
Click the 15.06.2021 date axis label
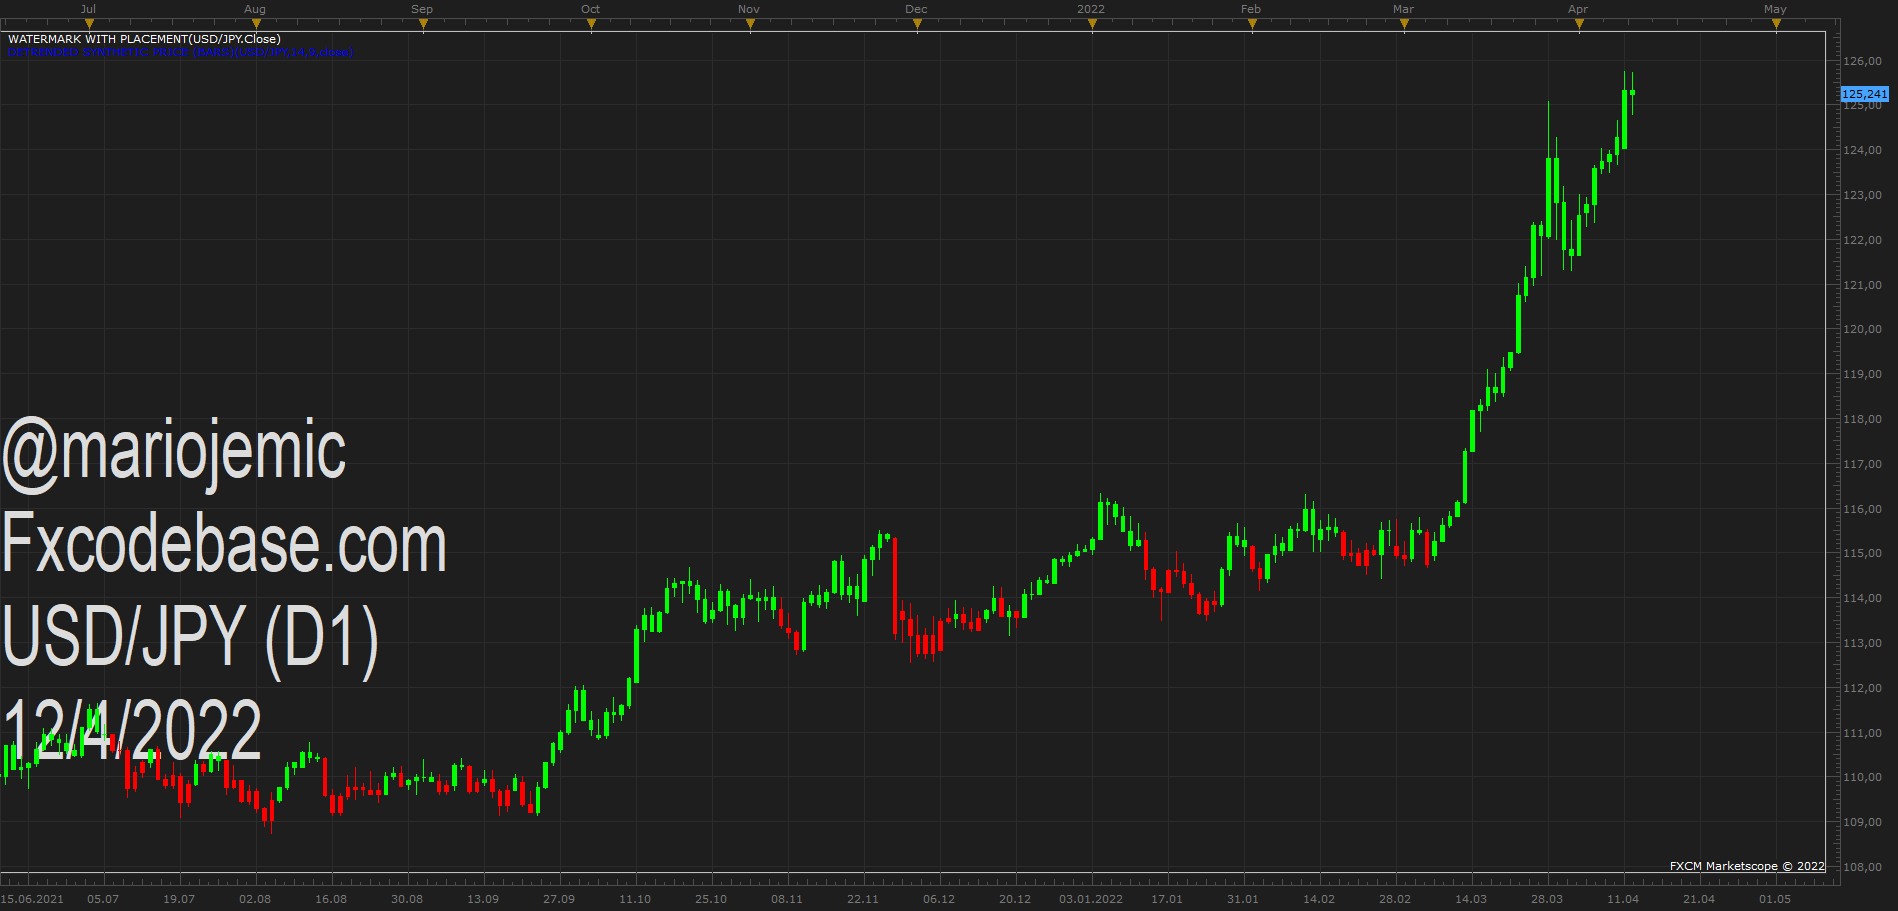pyautogui.click(x=32, y=899)
